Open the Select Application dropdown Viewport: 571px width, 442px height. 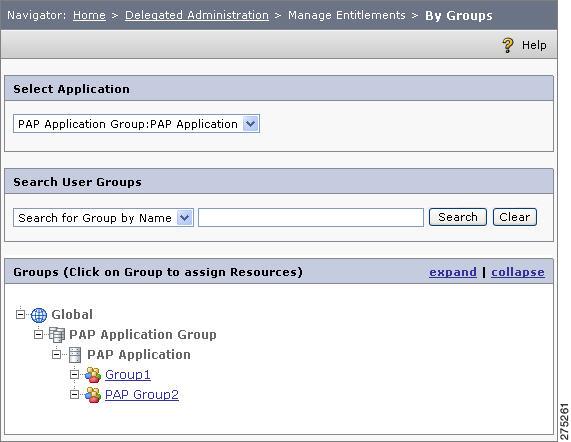click(137, 124)
